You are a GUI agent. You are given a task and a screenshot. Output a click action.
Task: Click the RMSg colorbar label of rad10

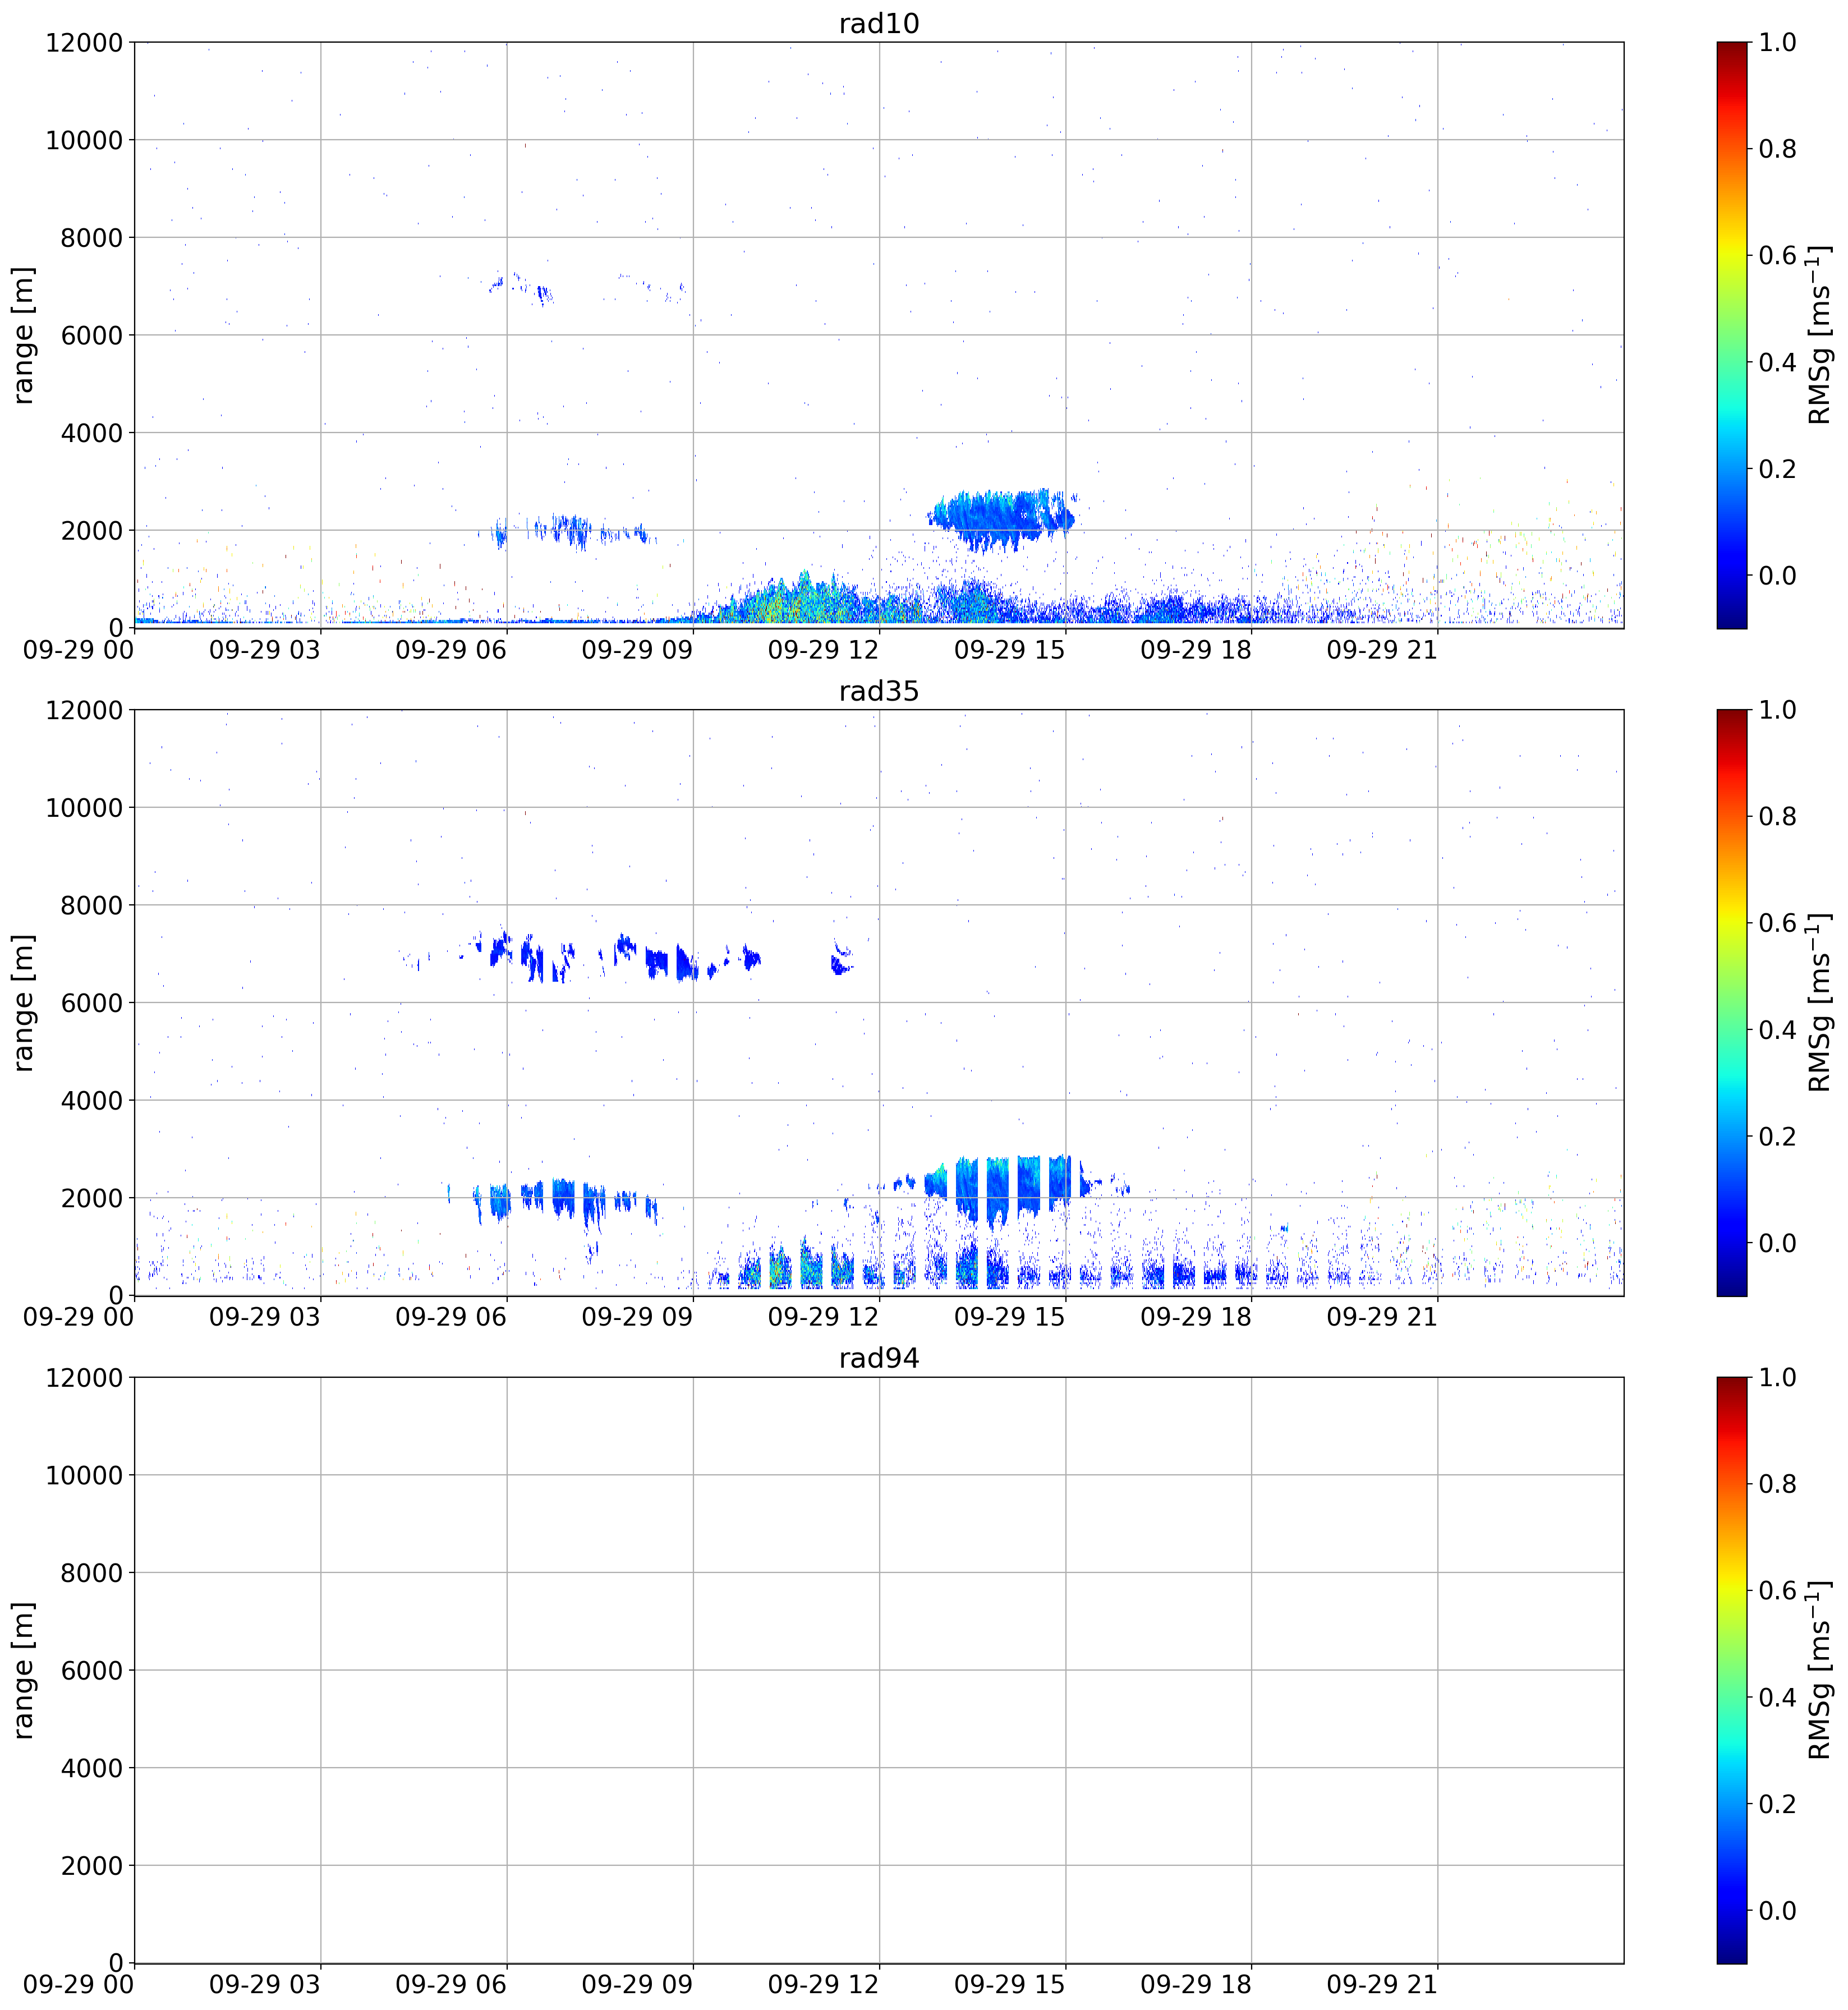click(x=1820, y=335)
